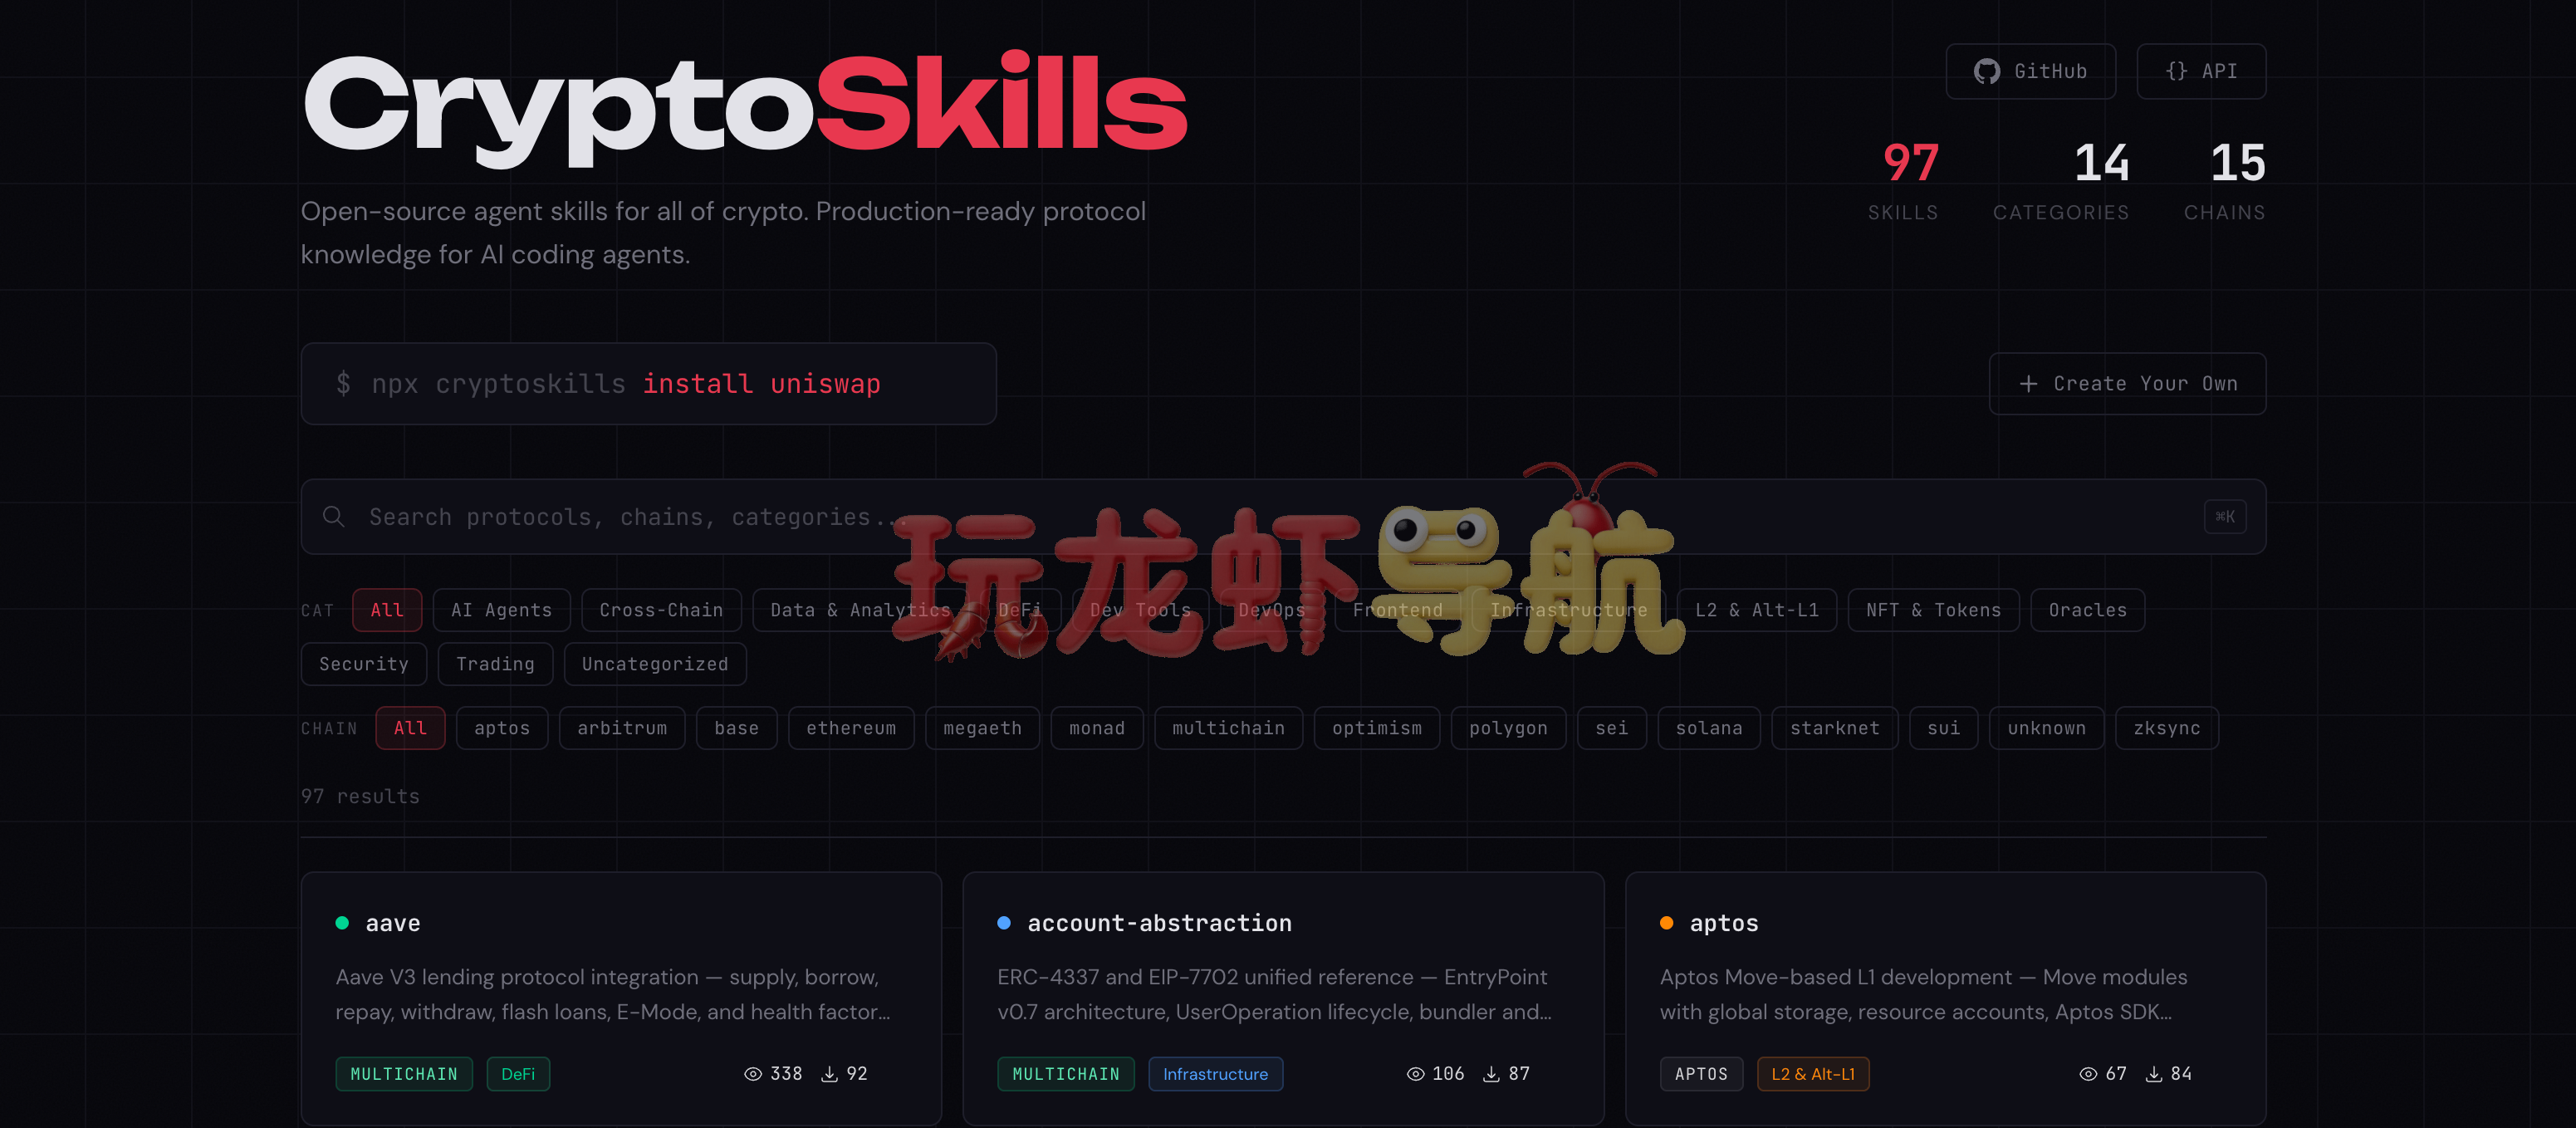Click MULTICHAIN tag on aave card
This screenshot has height=1128, width=2576.
[404, 1074]
